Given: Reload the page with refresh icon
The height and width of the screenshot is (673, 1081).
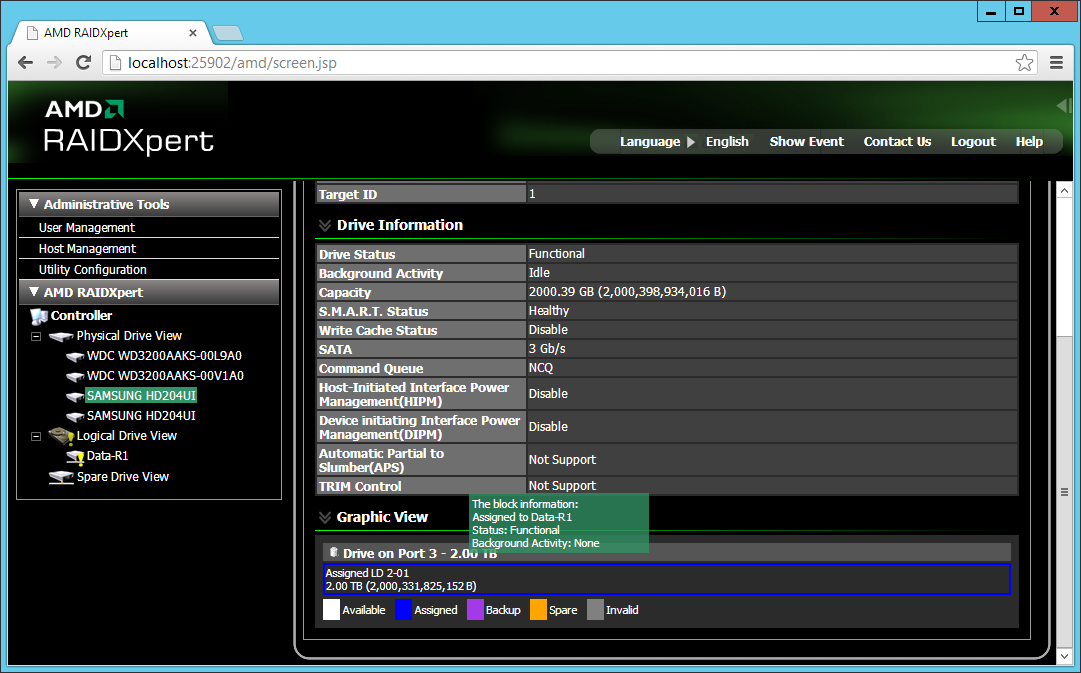Looking at the screenshot, I should pos(83,63).
